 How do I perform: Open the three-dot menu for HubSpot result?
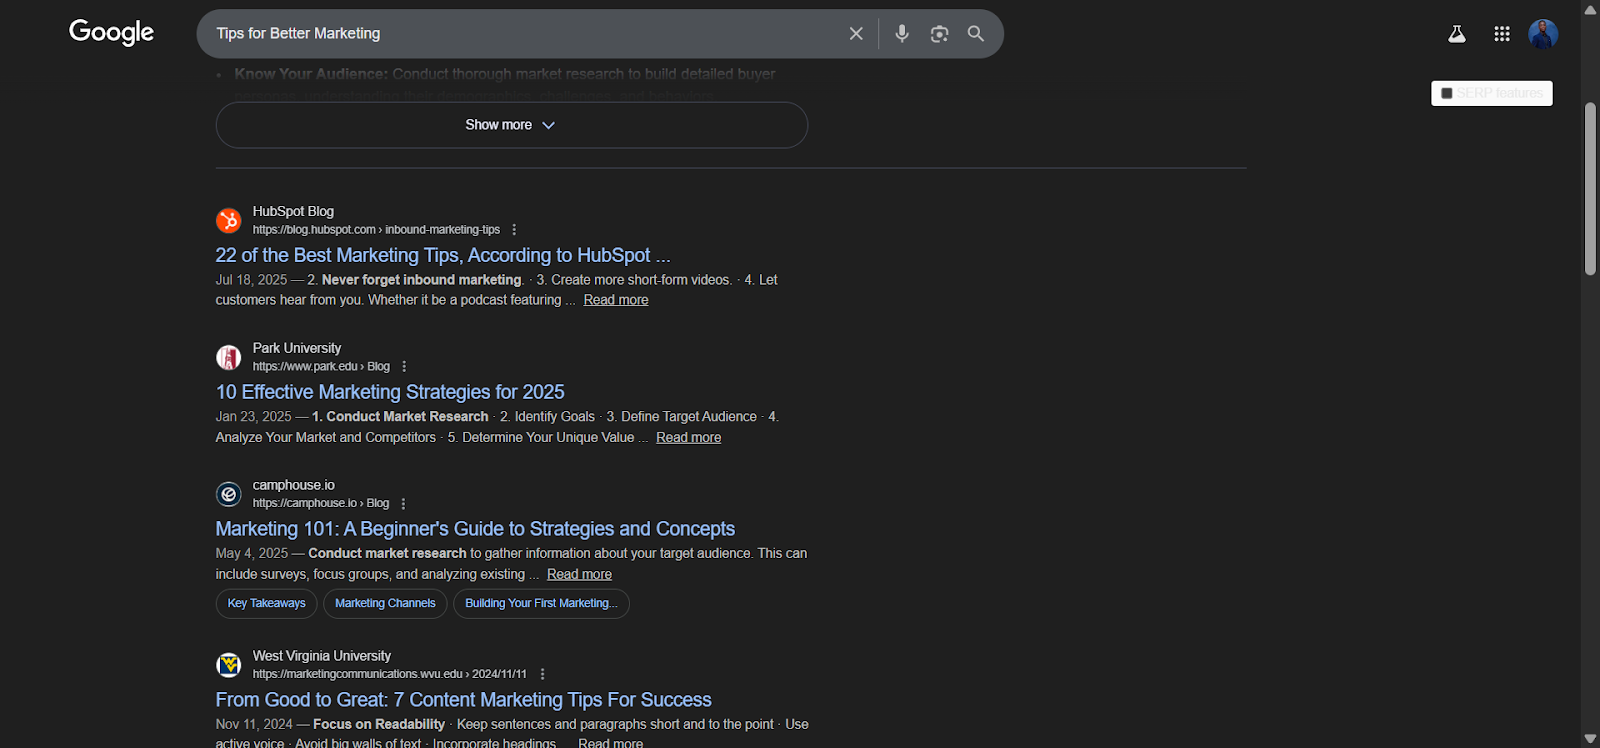514,230
